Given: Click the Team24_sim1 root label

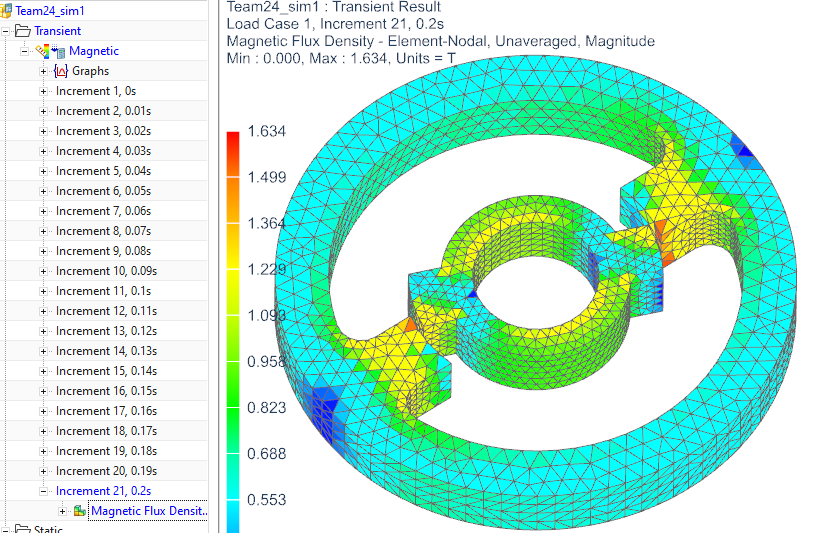Looking at the screenshot, I should tap(49, 10).
